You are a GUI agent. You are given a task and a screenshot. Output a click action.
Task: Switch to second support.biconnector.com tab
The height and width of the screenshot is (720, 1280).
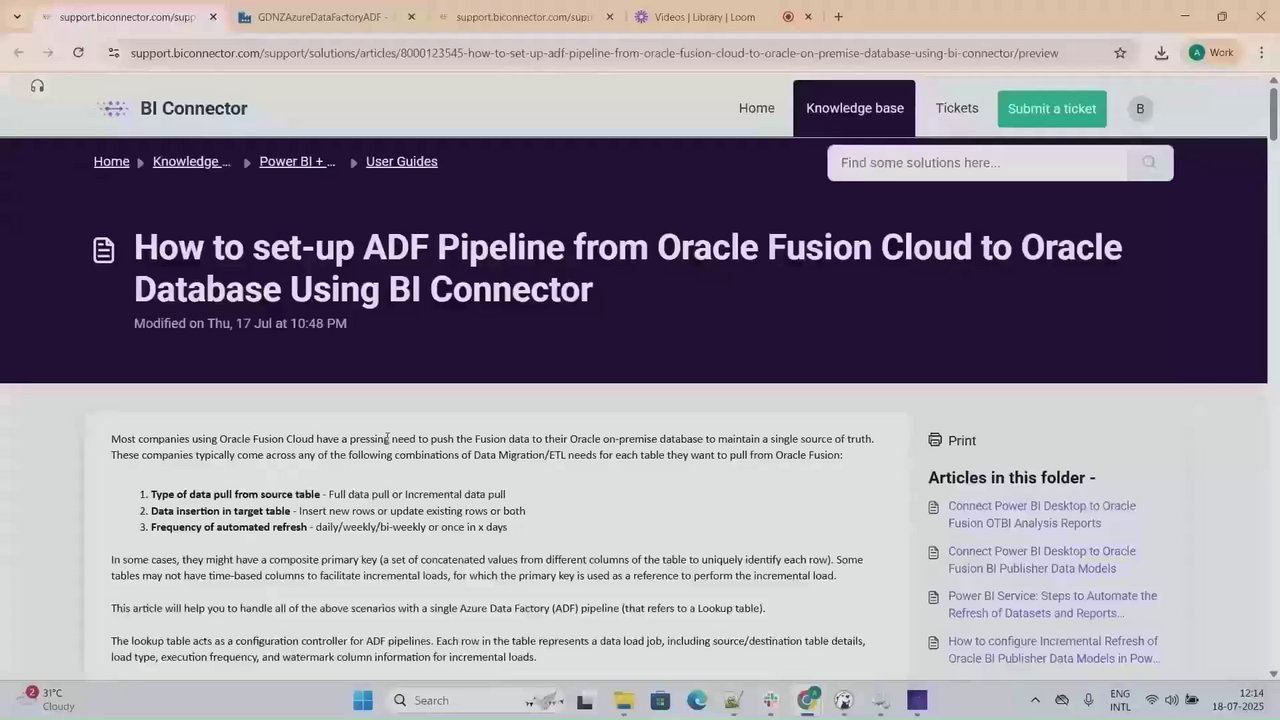click(524, 17)
